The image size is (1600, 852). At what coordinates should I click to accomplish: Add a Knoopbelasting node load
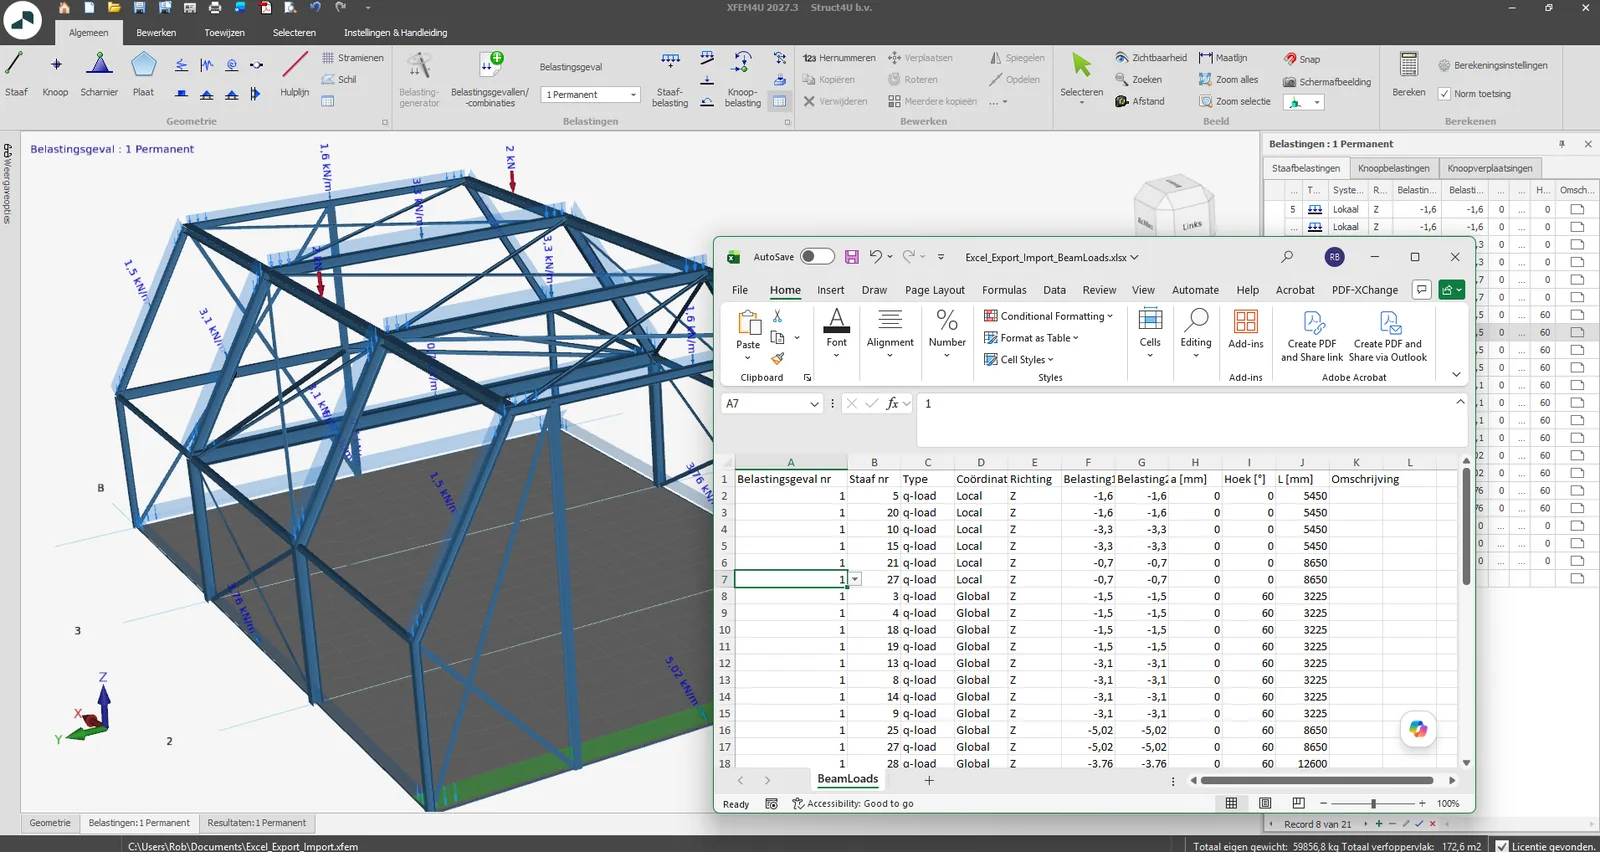click(743, 79)
